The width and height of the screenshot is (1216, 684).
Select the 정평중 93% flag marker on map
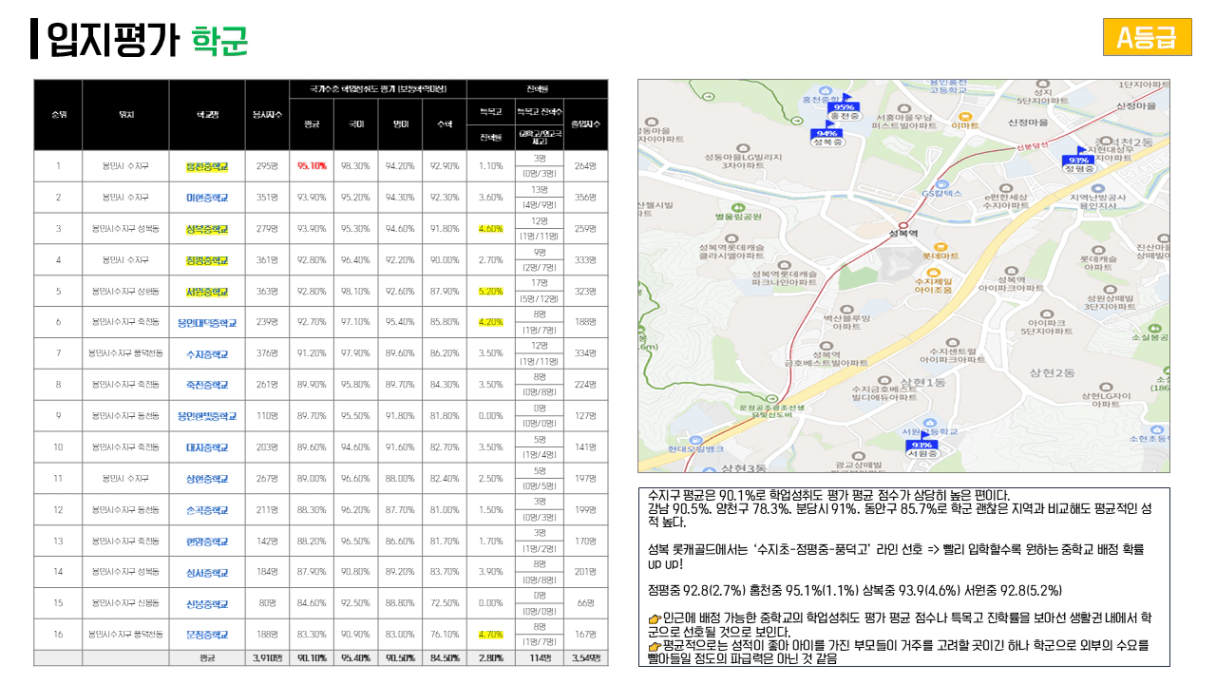pos(1077,162)
